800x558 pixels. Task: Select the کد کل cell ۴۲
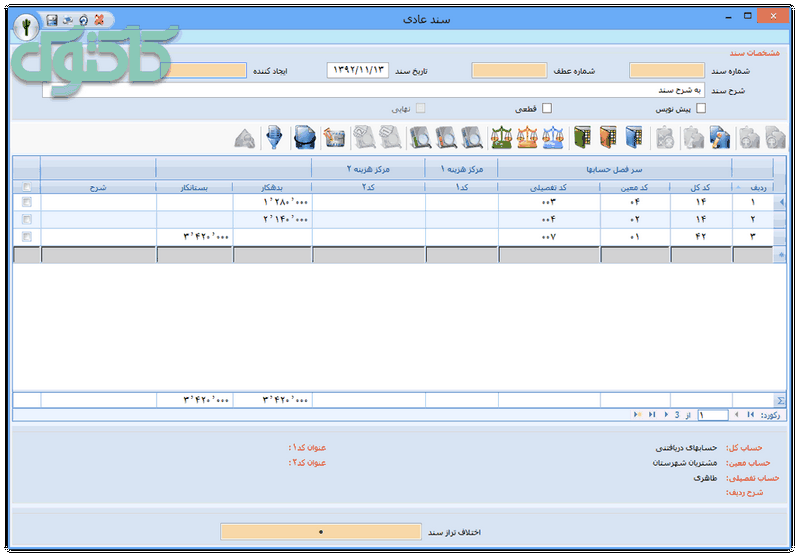click(x=701, y=237)
